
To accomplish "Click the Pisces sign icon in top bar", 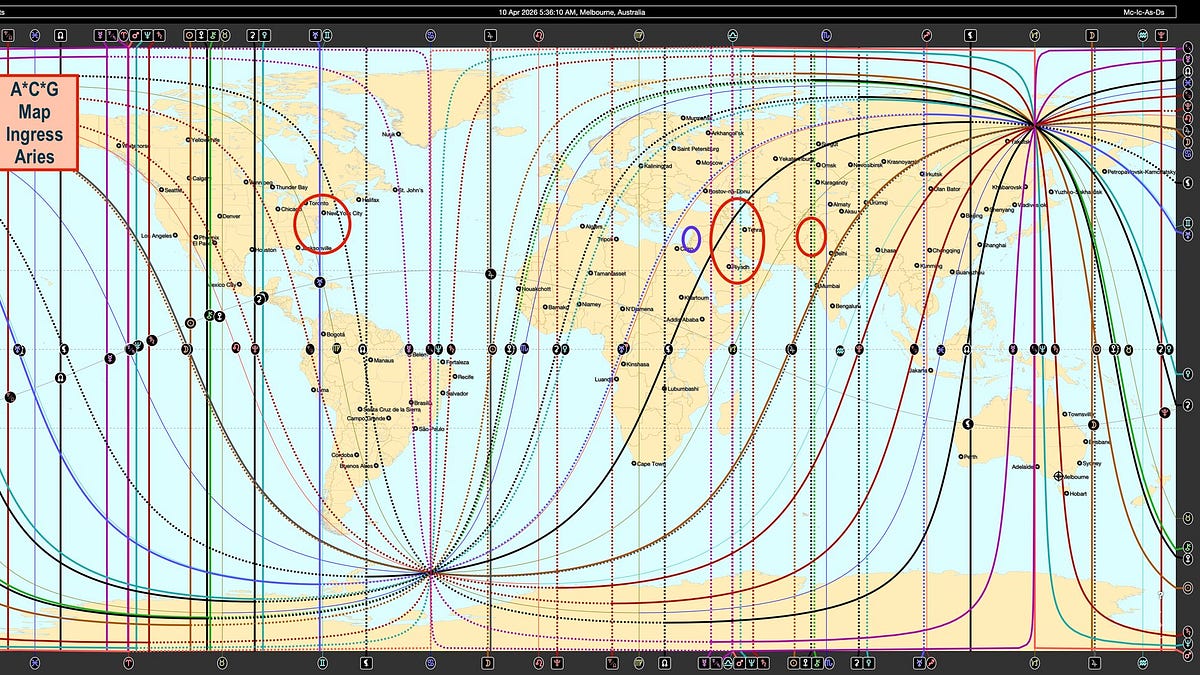I will pyautogui.click(x=34, y=34).
